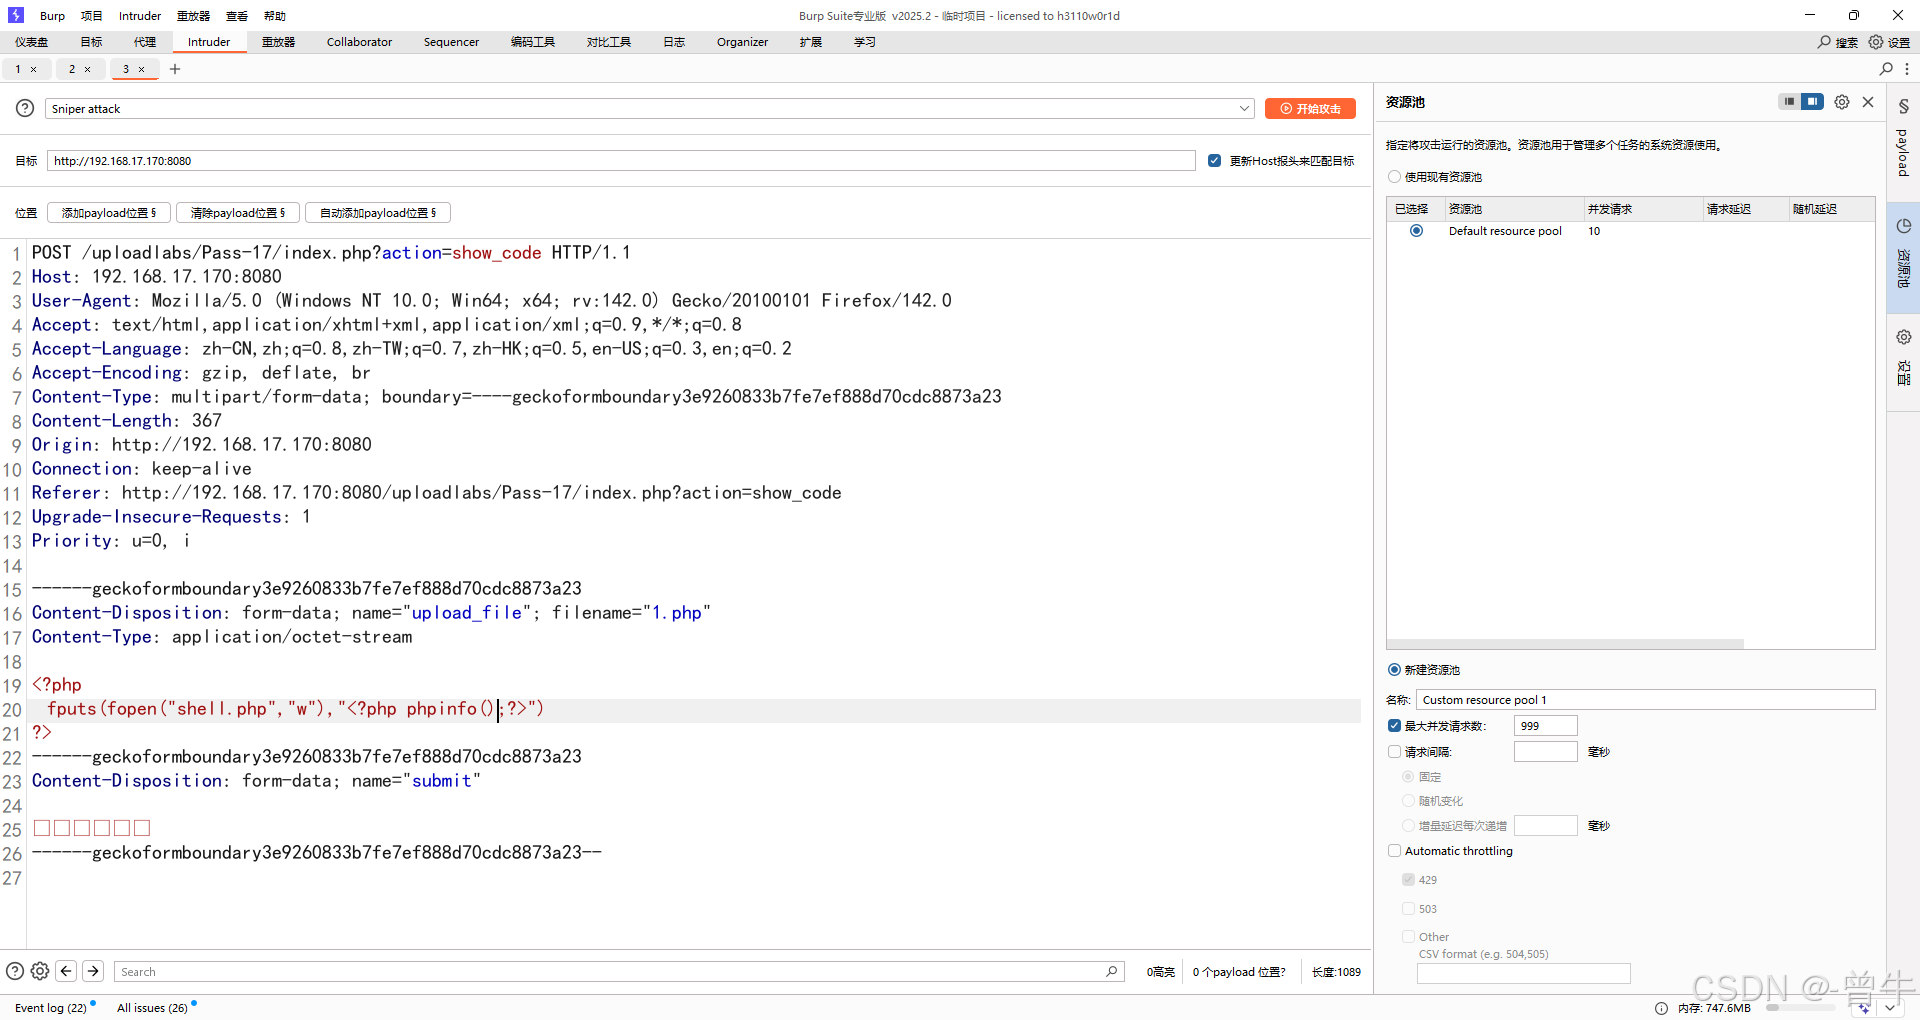Close the resource pool panel
The image size is (1920, 1020).
(x=1868, y=102)
